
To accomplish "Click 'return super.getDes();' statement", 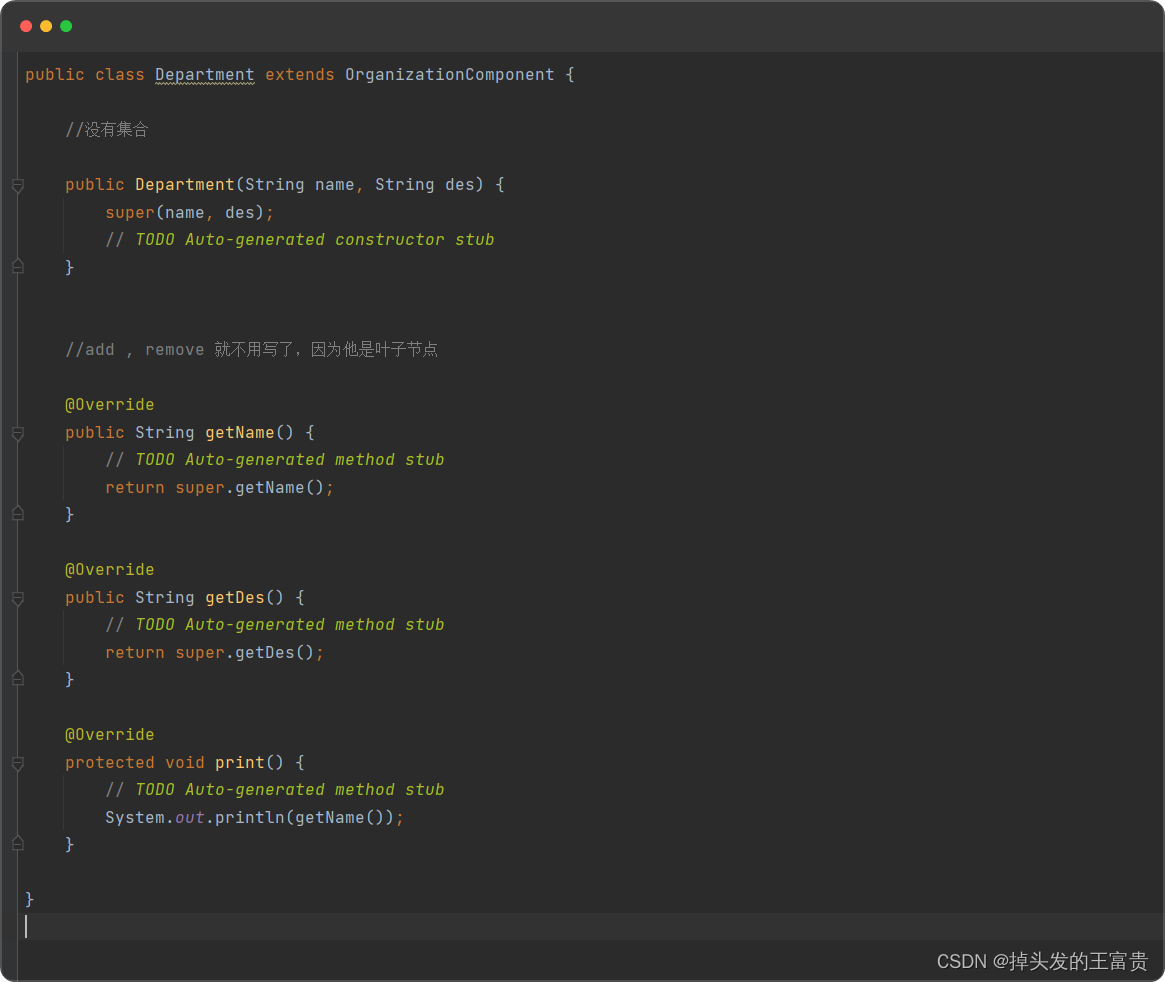I will pyautogui.click(x=214, y=652).
